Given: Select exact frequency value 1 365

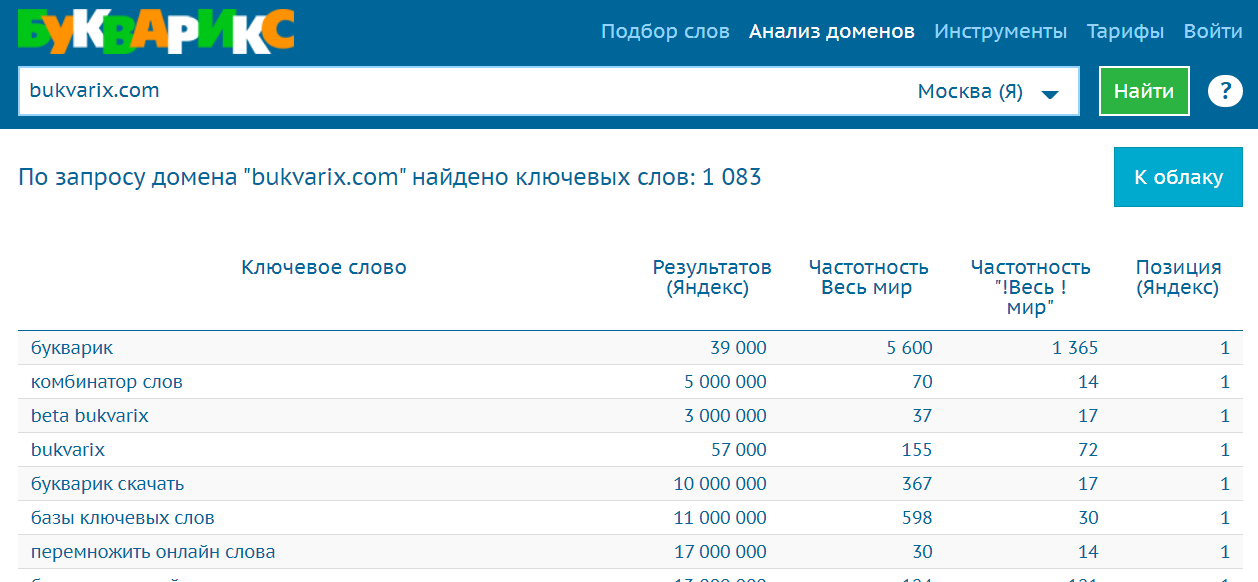Looking at the screenshot, I should pos(1075,348).
